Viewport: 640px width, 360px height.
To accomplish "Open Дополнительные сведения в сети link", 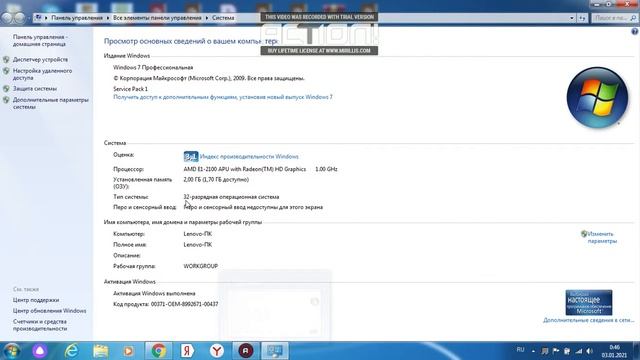I will click(x=589, y=320).
